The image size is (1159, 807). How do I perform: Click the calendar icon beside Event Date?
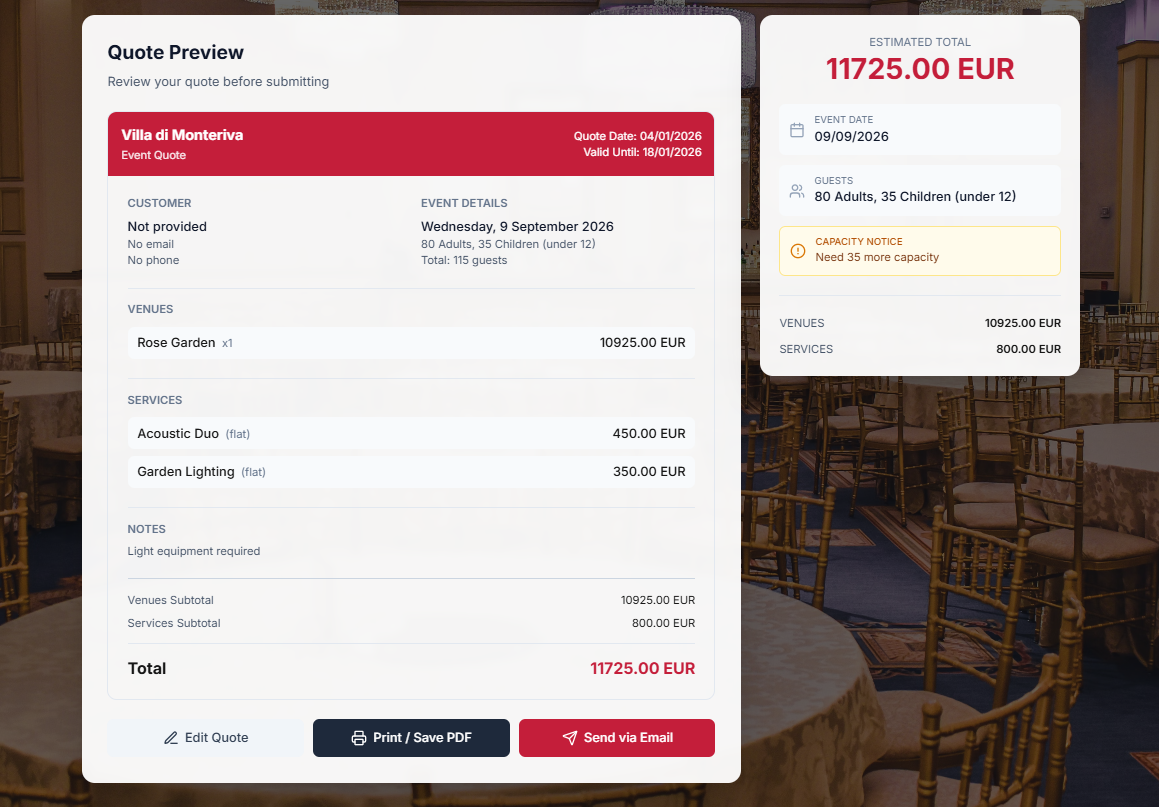point(797,130)
